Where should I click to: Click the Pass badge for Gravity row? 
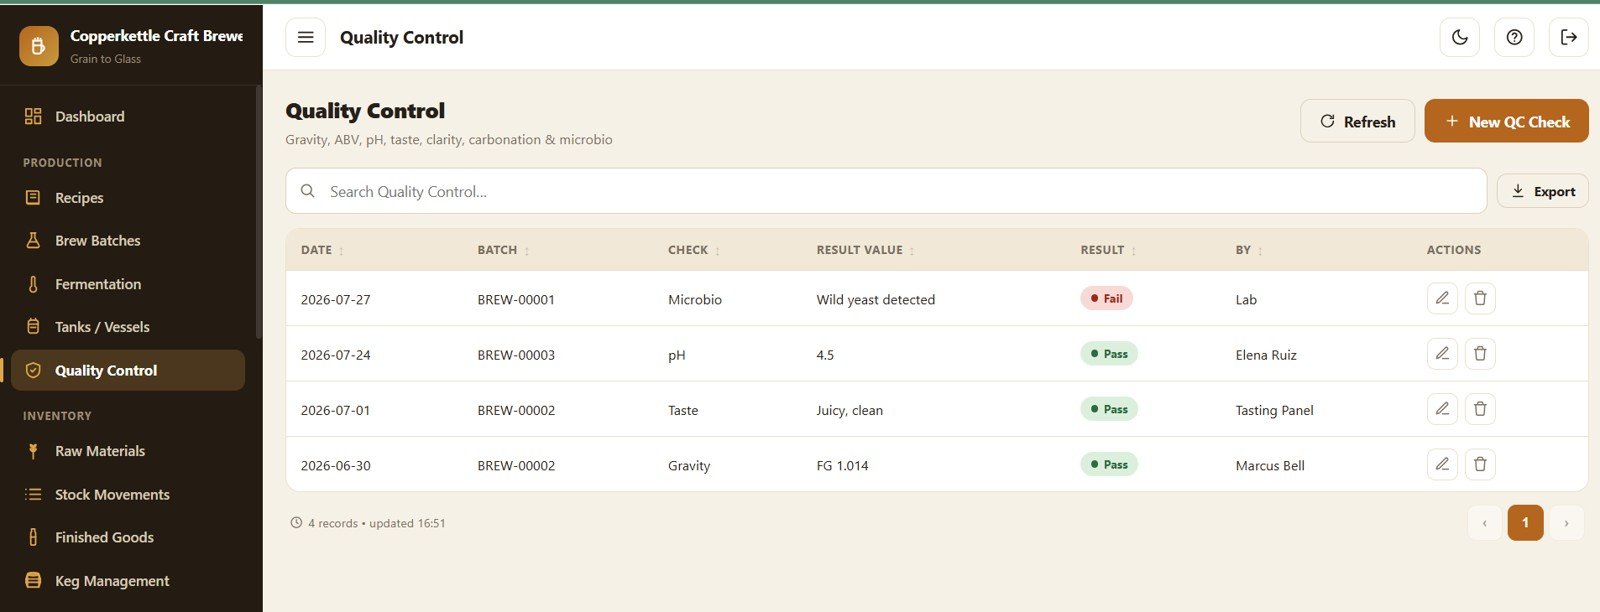tap(1109, 464)
